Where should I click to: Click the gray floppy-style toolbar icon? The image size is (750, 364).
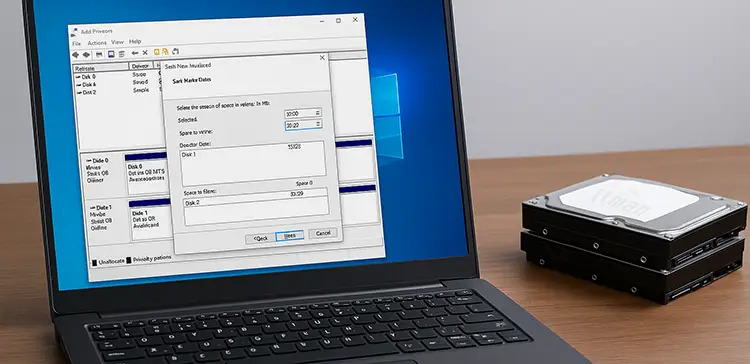(99, 55)
